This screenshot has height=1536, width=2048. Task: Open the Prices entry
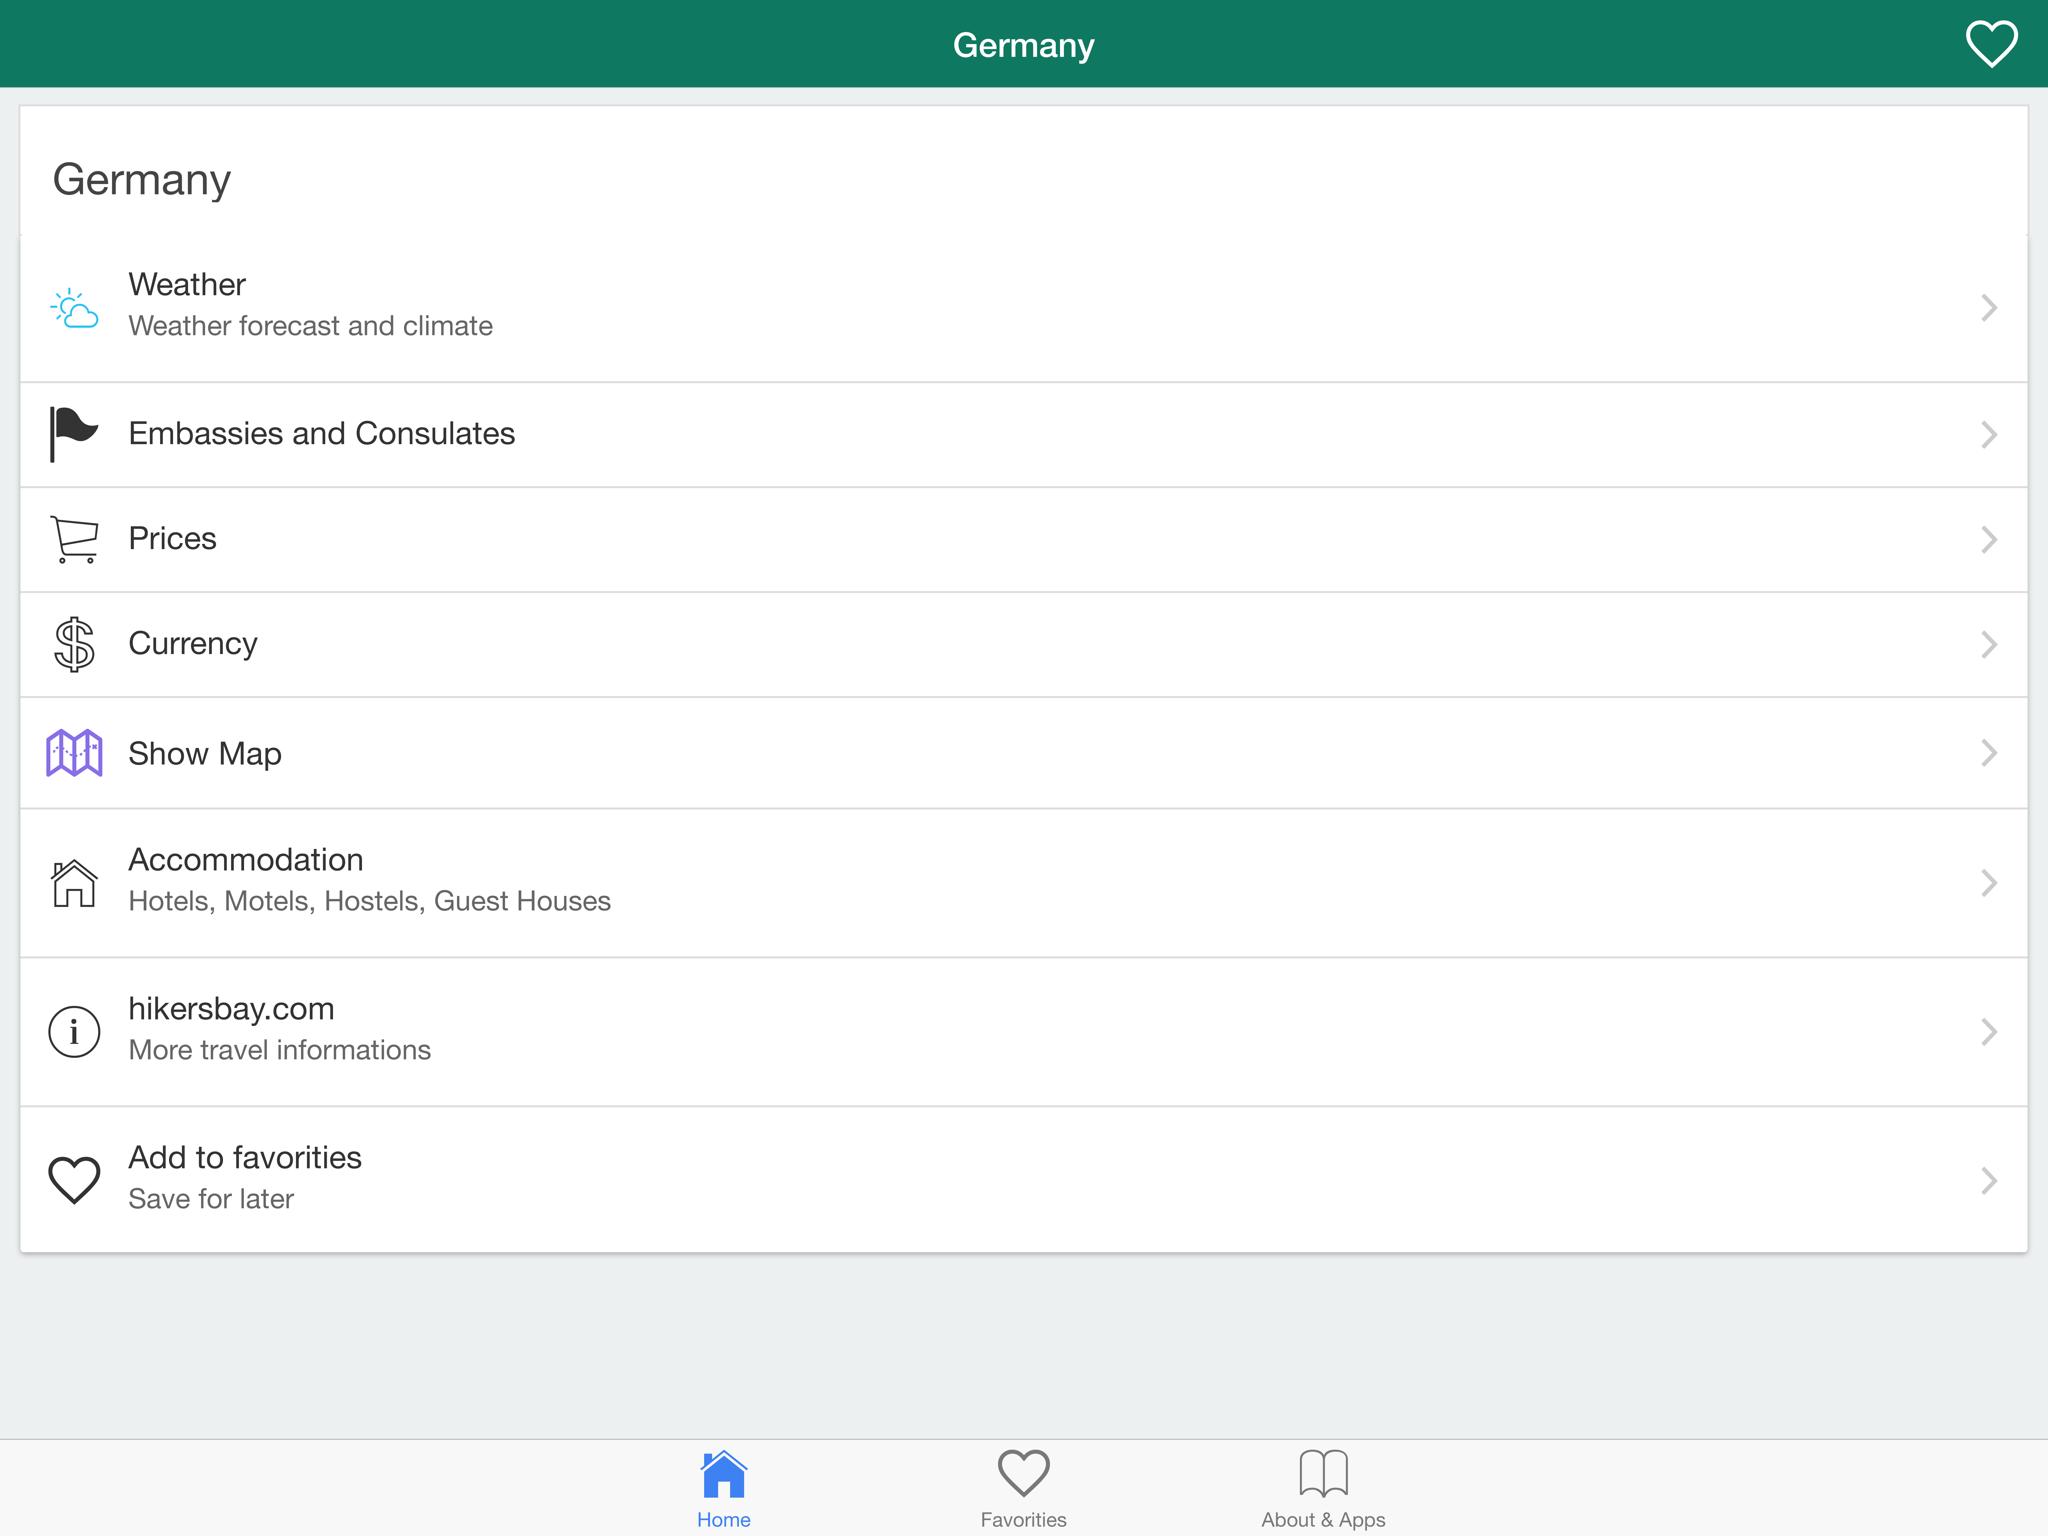click(x=1024, y=539)
